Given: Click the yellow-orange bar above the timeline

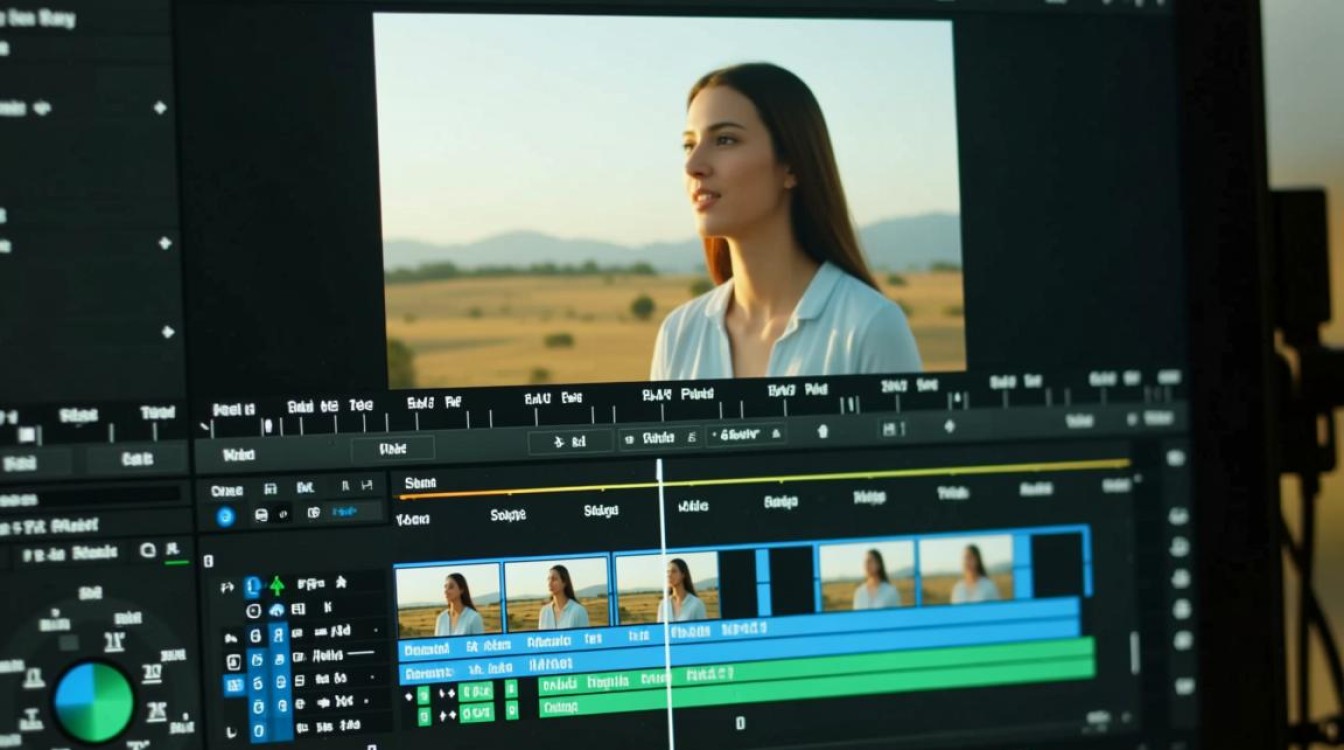Looking at the screenshot, I should 764,480.
